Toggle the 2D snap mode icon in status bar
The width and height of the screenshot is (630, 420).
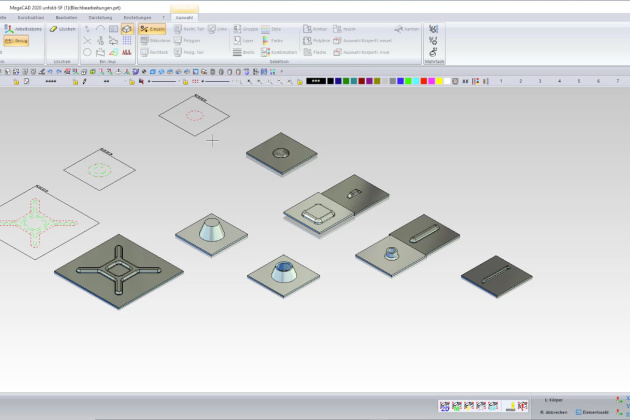click(445, 406)
